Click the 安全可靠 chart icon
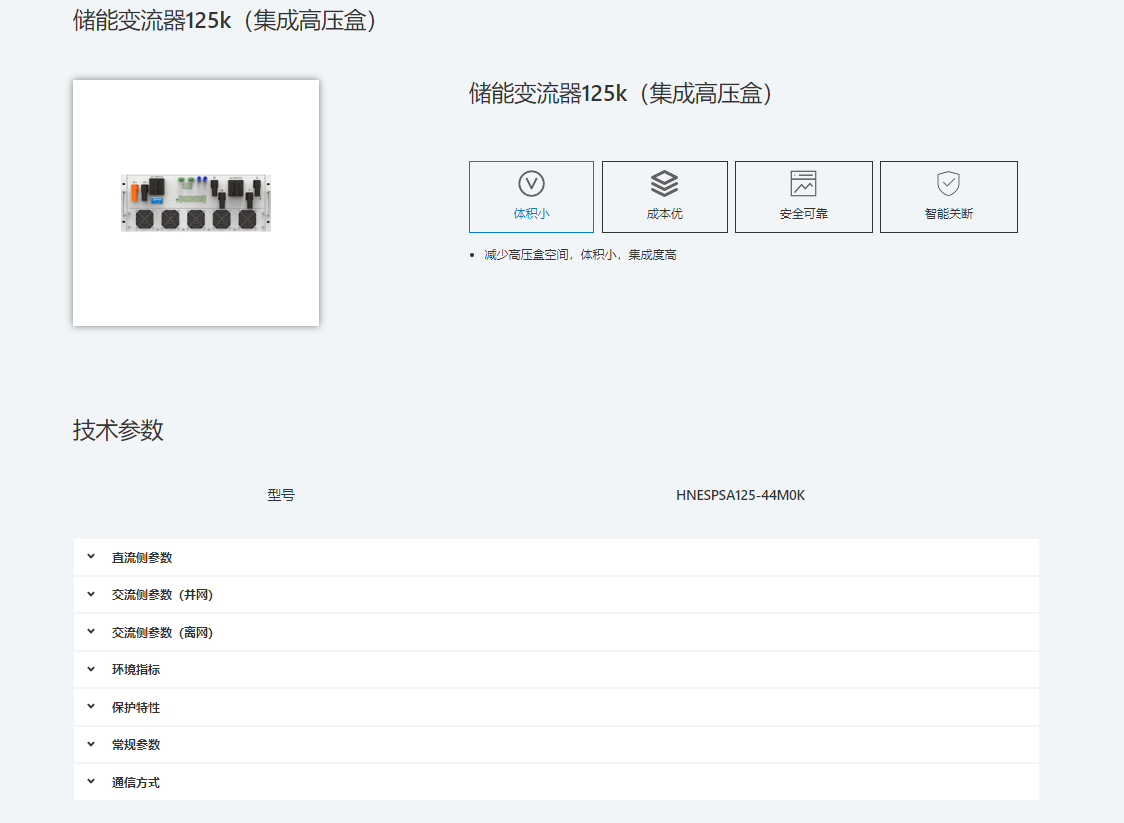Screen dimensions: 1124x823 [x=804, y=183]
